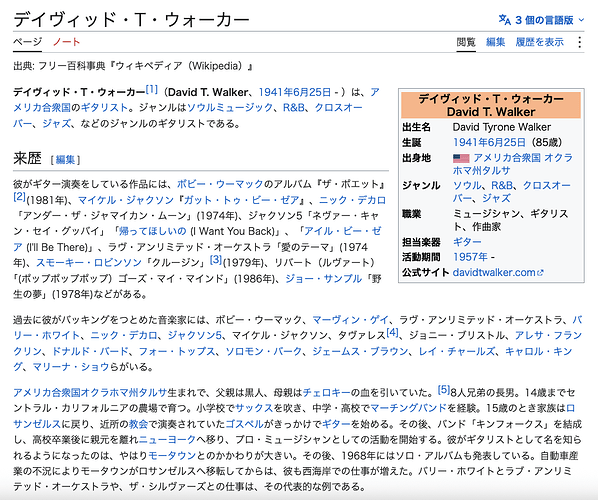Click the 担当楽器 infobox label
Viewport: 598px width, 500px height.
tap(421, 242)
